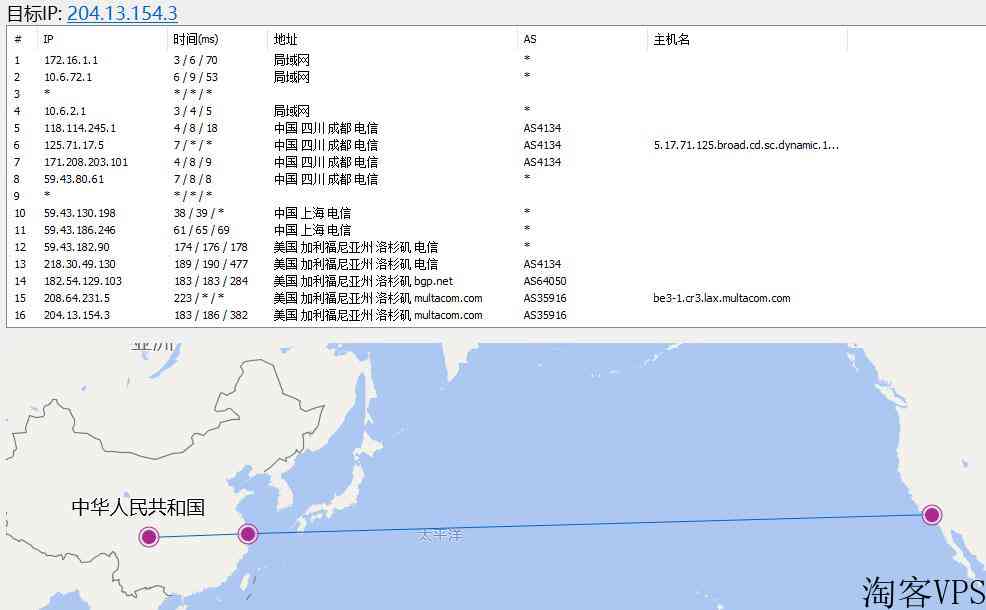Viewport: 986px width, 610px height.
Task: Select hop 5 row with 118.114.245.1
Action: tap(80, 128)
